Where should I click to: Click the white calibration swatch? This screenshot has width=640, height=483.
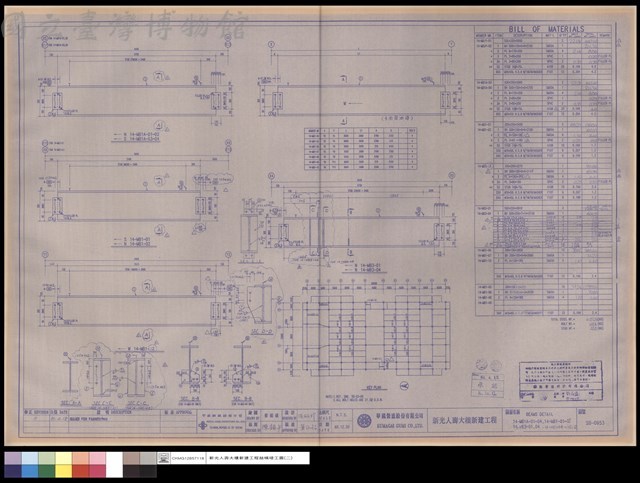click(114, 465)
